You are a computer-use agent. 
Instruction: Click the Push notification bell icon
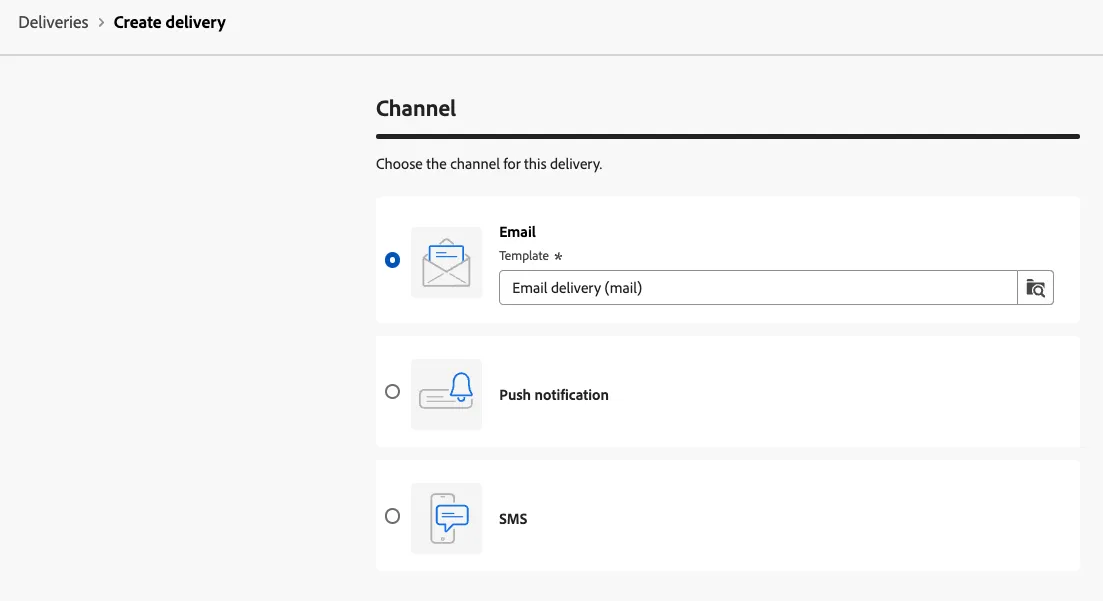447,394
